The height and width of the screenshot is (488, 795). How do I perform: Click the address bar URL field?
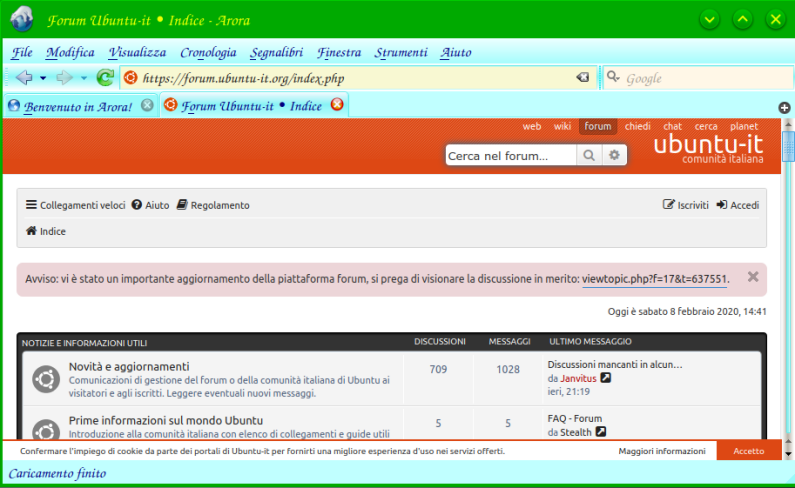tap(356, 78)
